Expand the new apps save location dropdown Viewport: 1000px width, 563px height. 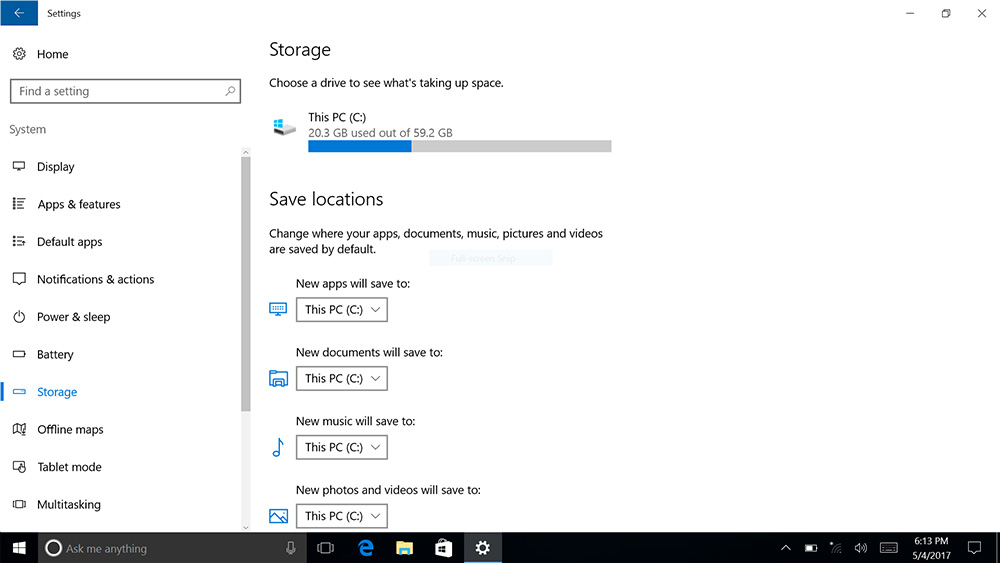click(x=342, y=310)
